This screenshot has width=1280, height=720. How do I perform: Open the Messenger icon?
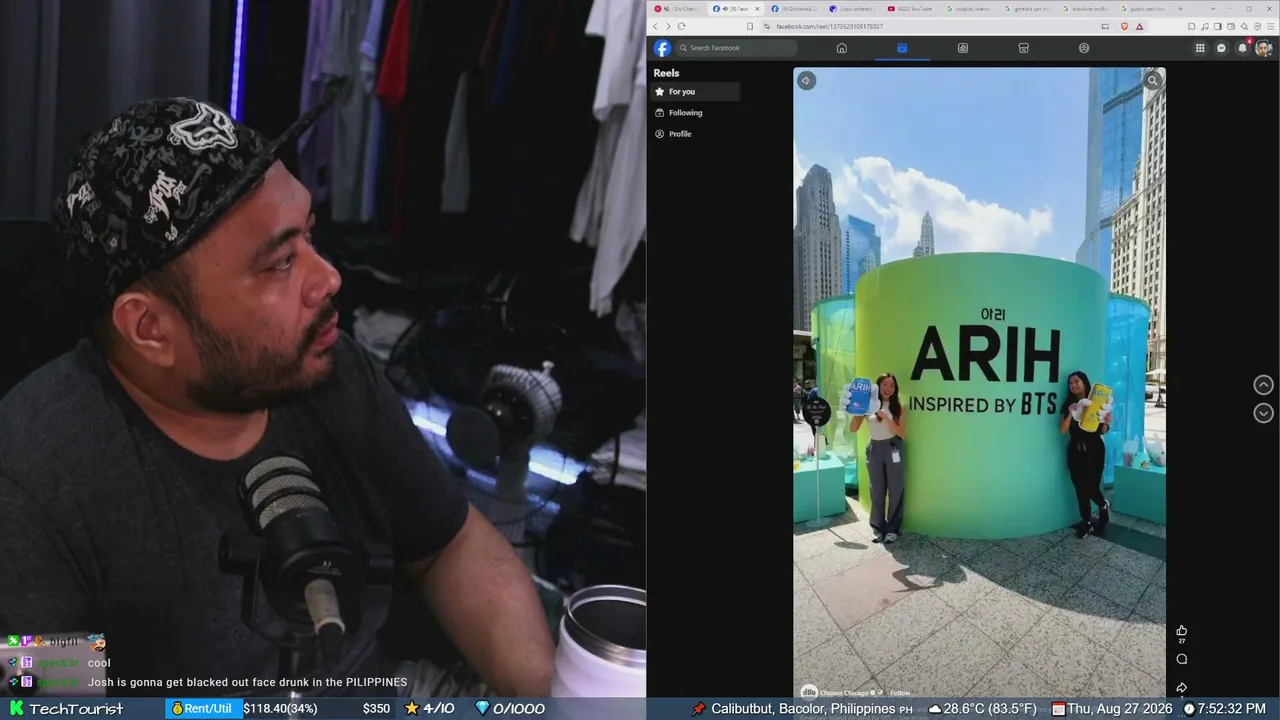1221,48
